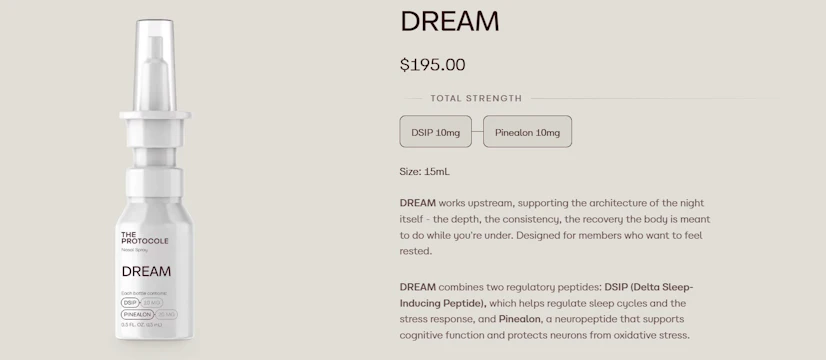Click the Size: 15mL text
Viewport: 826px width, 360px height.
425,171
